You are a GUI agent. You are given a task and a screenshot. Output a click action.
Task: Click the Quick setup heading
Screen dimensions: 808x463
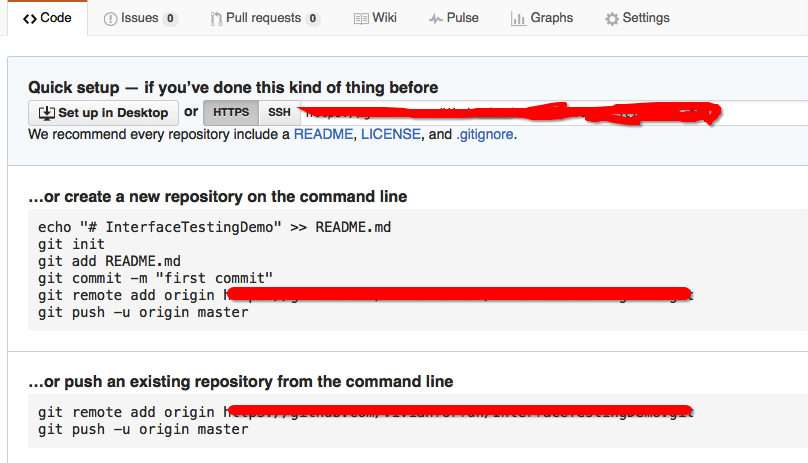click(x=233, y=88)
